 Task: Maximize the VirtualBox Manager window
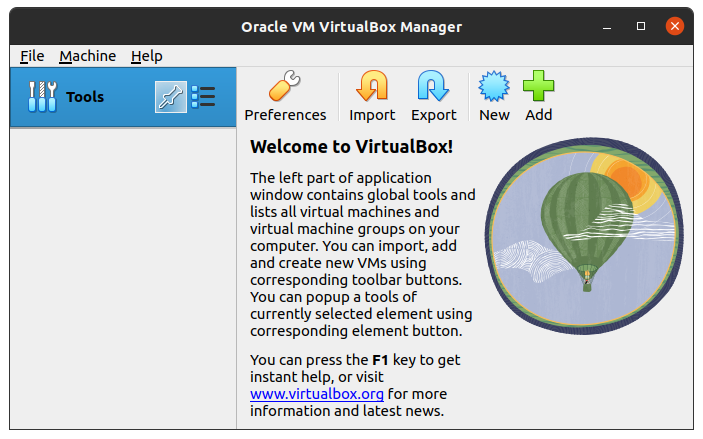(641, 26)
